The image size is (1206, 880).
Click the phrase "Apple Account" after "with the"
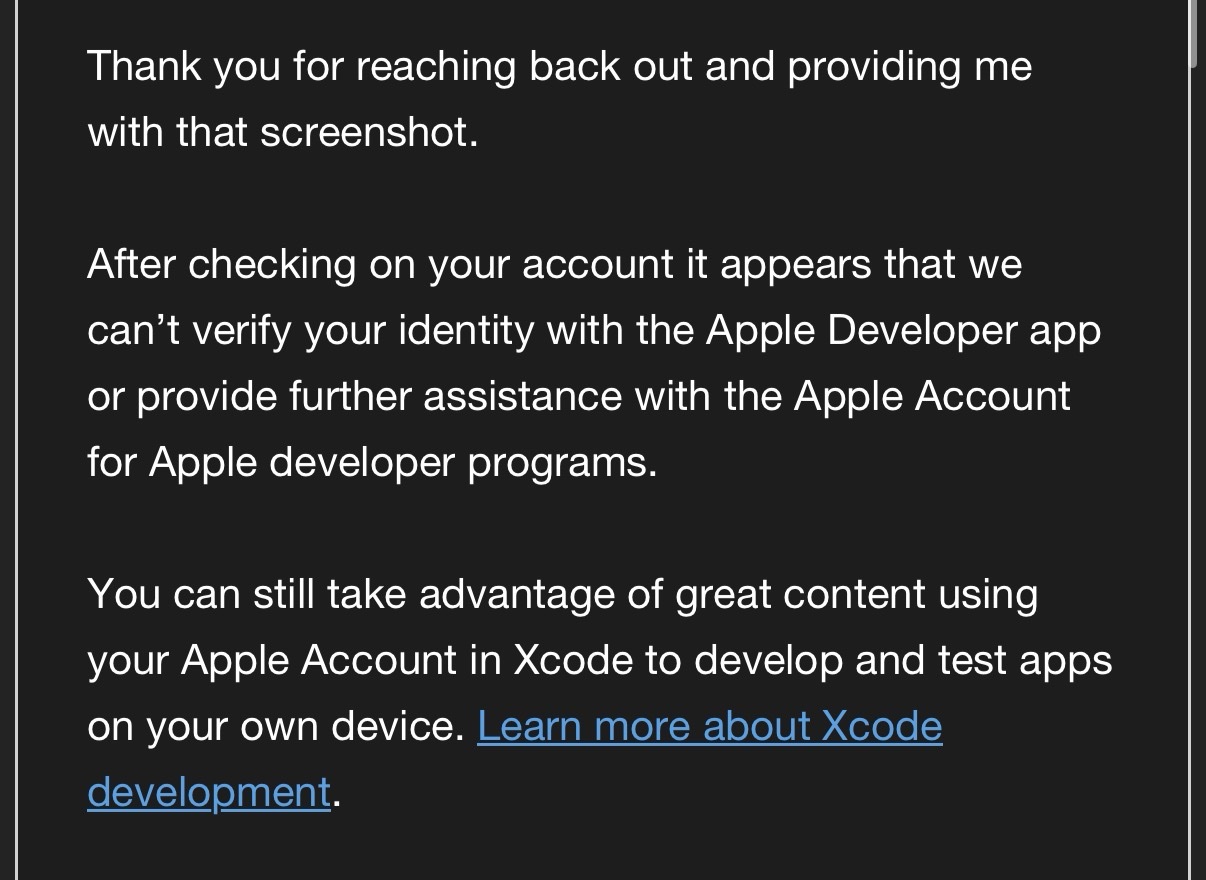[932, 397]
